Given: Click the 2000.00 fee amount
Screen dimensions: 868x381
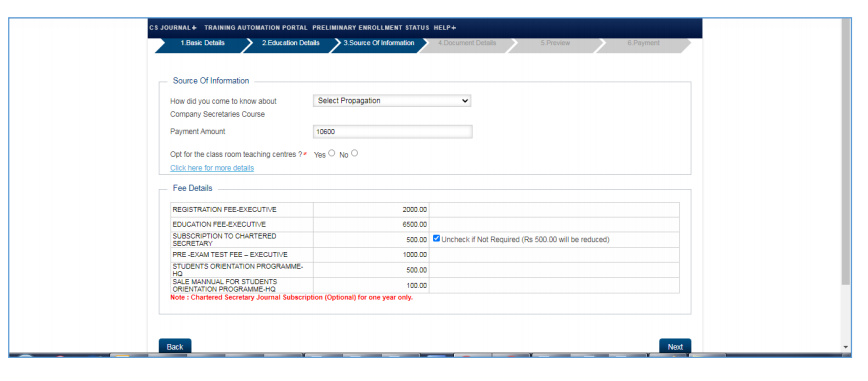Looking at the screenshot, I should [415, 210].
